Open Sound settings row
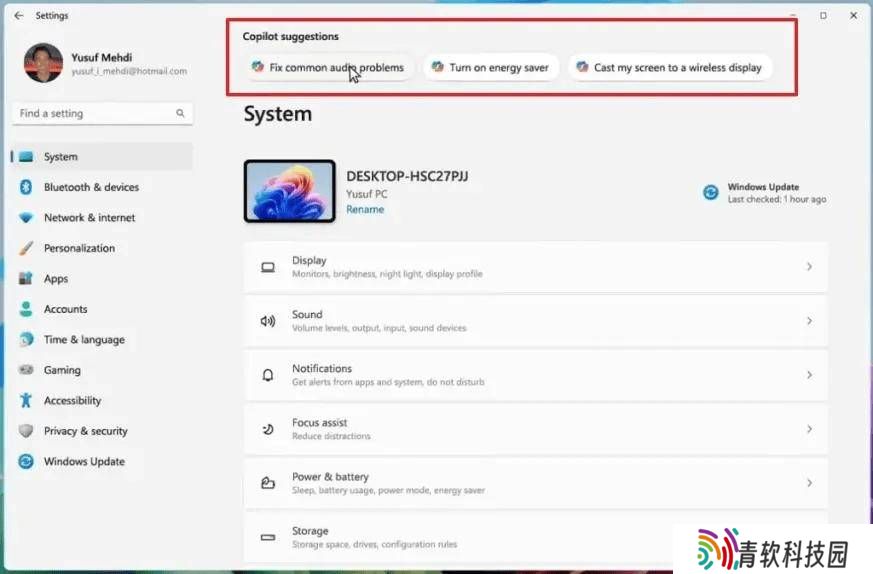873x574 pixels. (536, 321)
